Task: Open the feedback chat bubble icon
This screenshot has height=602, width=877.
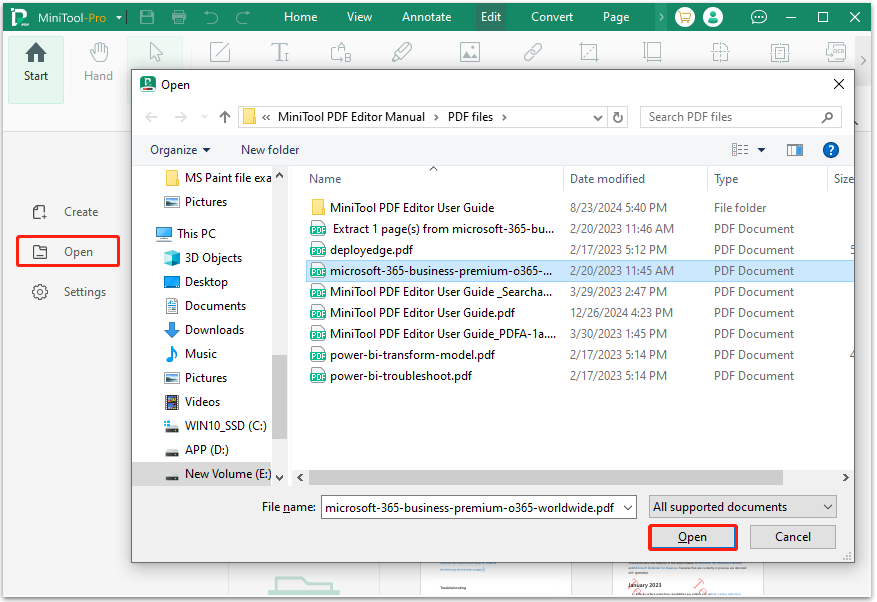Action: coord(759,17)
